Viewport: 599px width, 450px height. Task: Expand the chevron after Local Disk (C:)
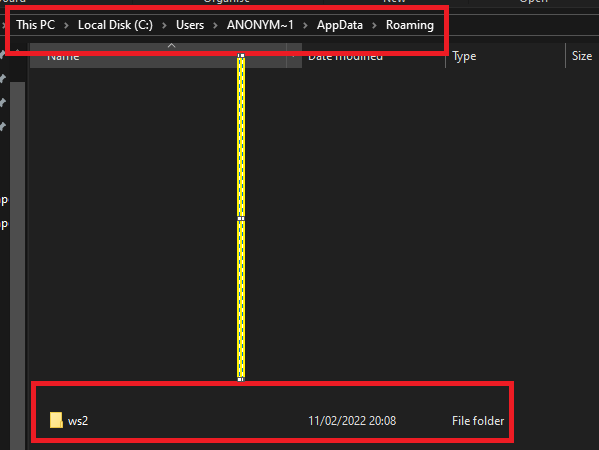(164, 25)
